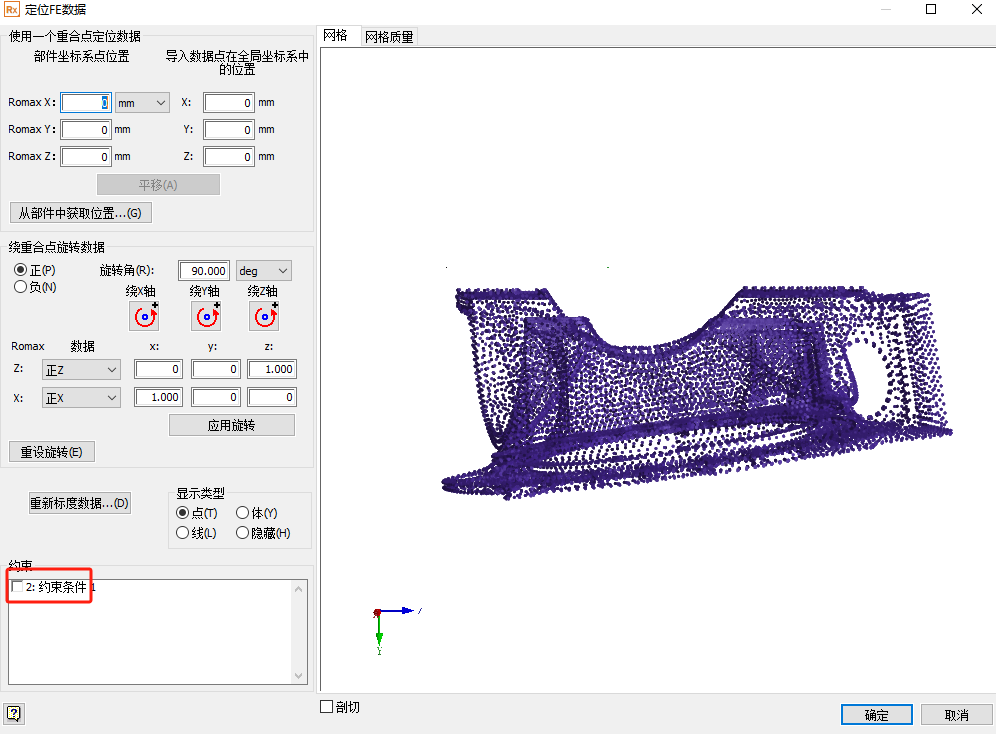Image resolution: width=996 pixels, height=734 pixels.
Task: Select the 负(N) negative radio button
Action: pyautogui.click(x=20, y=287)
